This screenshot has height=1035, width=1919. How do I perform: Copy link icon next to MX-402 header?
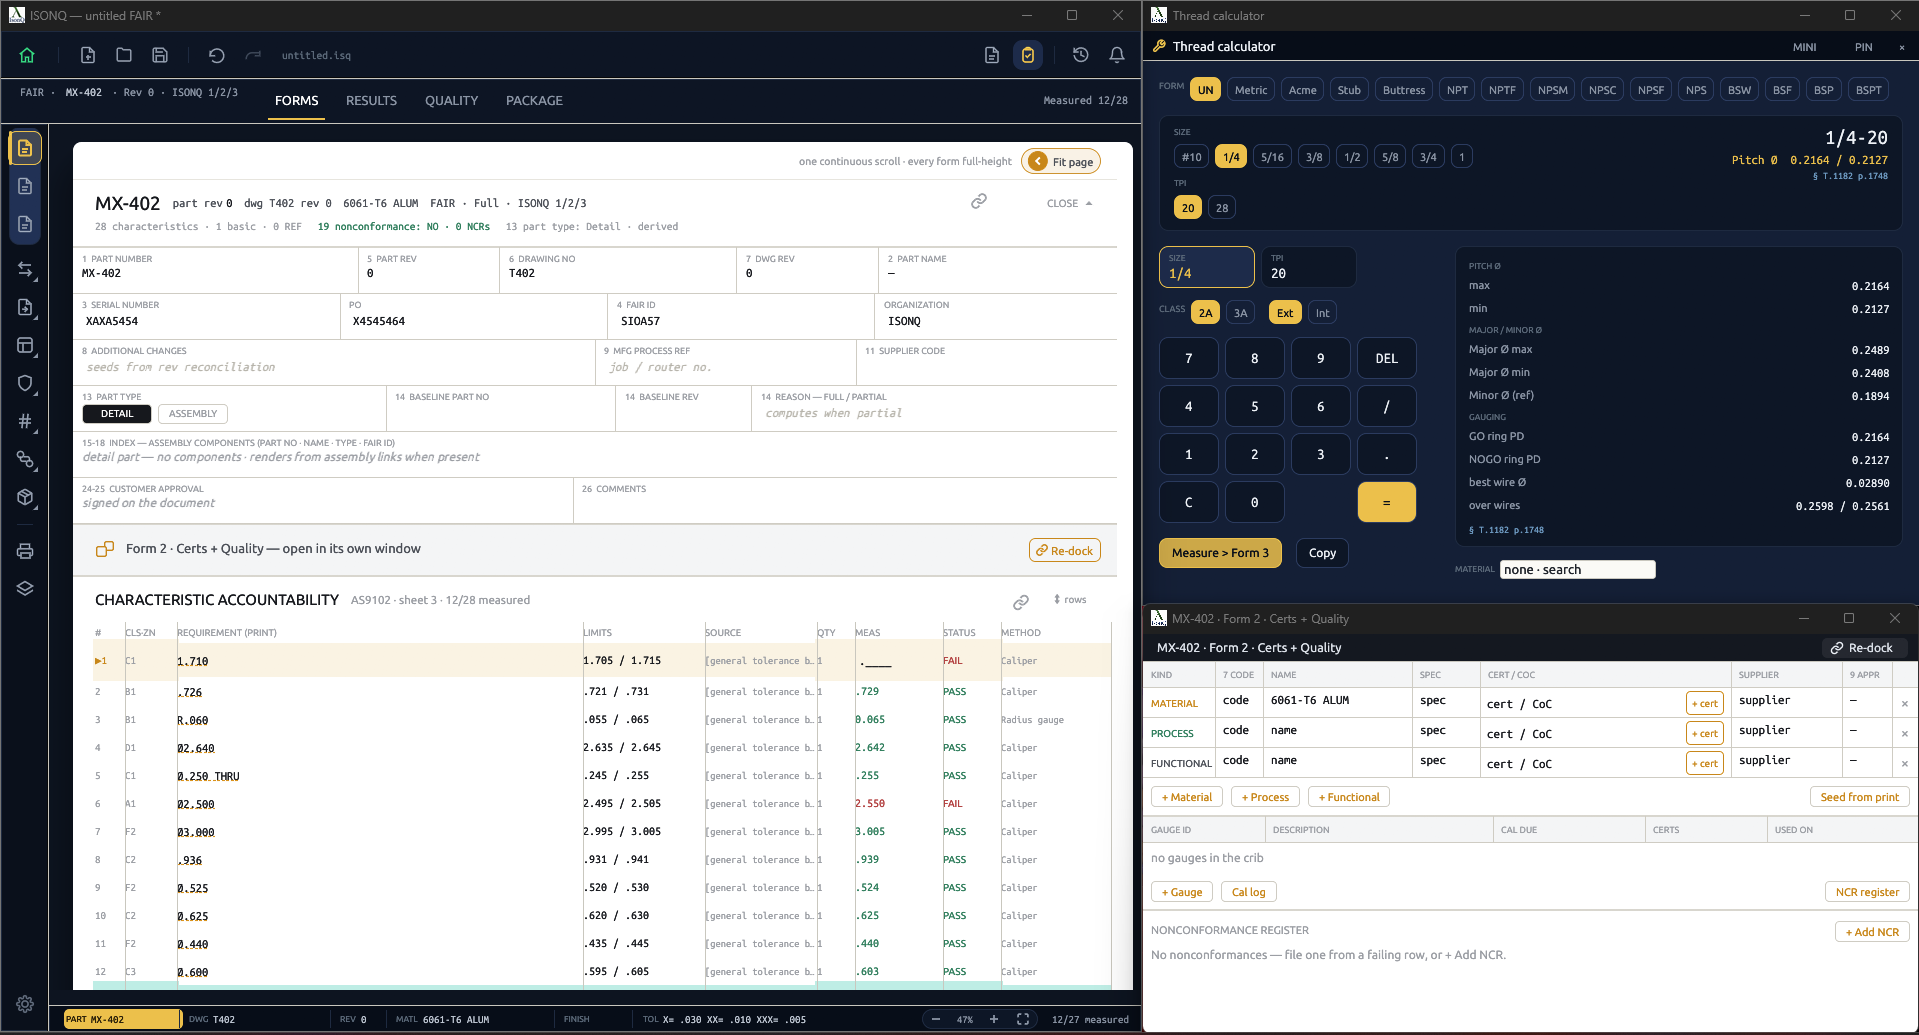979,202
